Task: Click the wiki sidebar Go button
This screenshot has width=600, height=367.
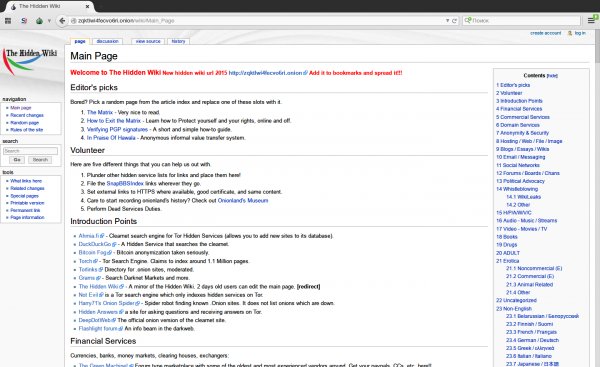Action: click(17, 160)
